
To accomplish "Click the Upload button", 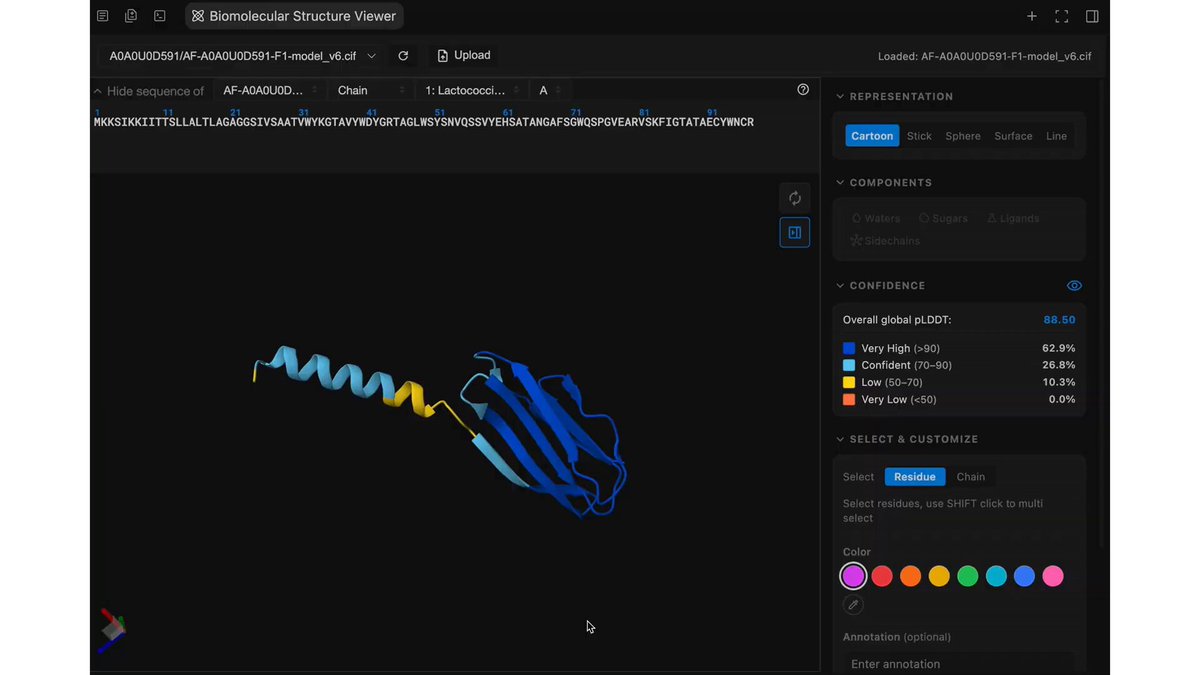I will 464,56.
